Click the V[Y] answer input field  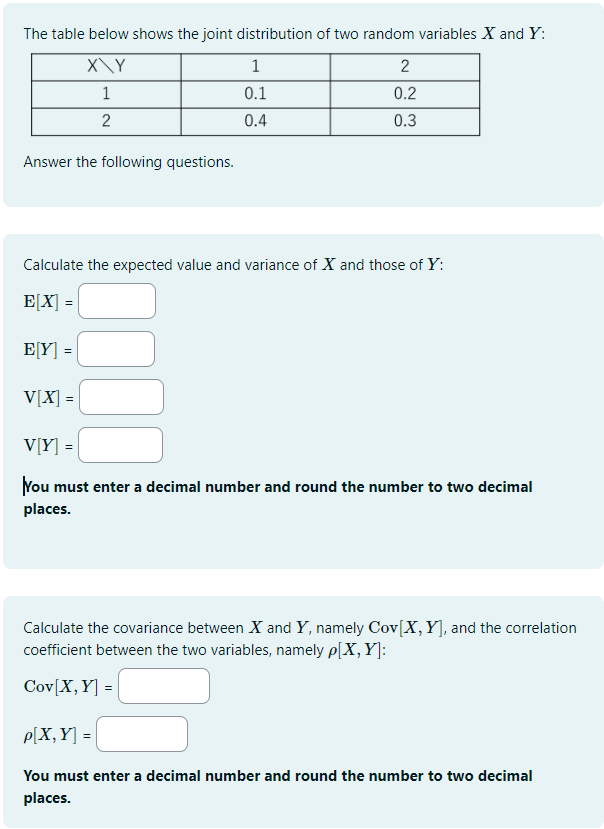(119, 444)
